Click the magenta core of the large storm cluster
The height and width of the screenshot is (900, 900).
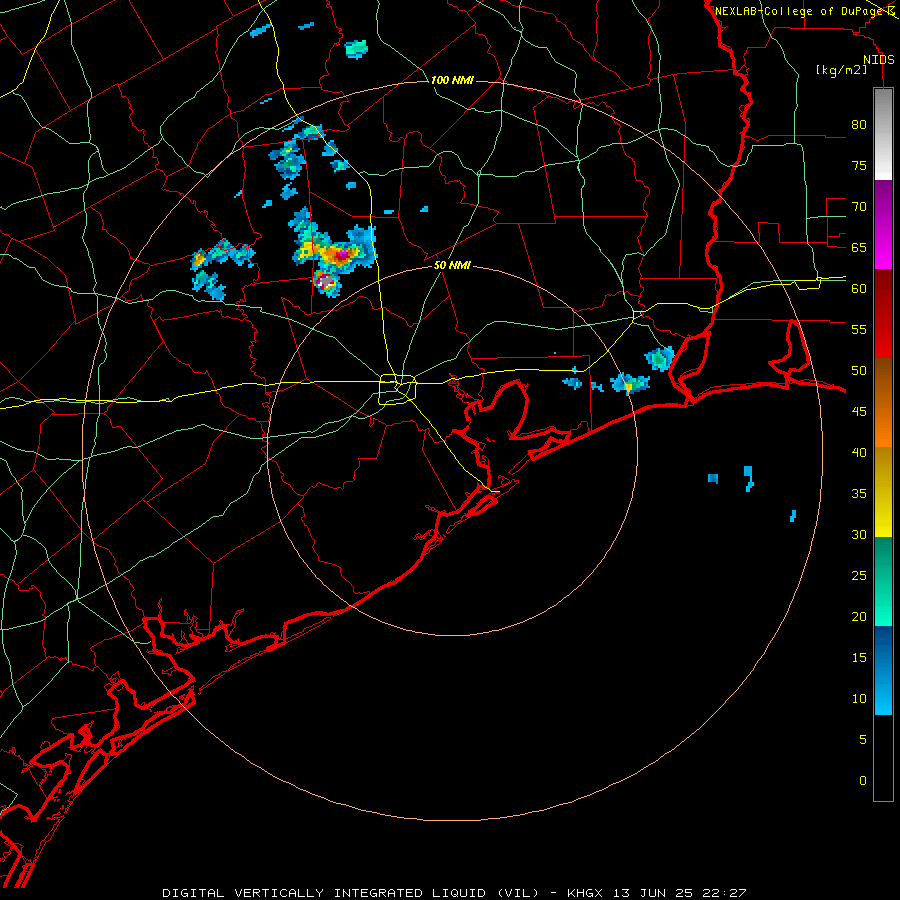tap(342, 254)
